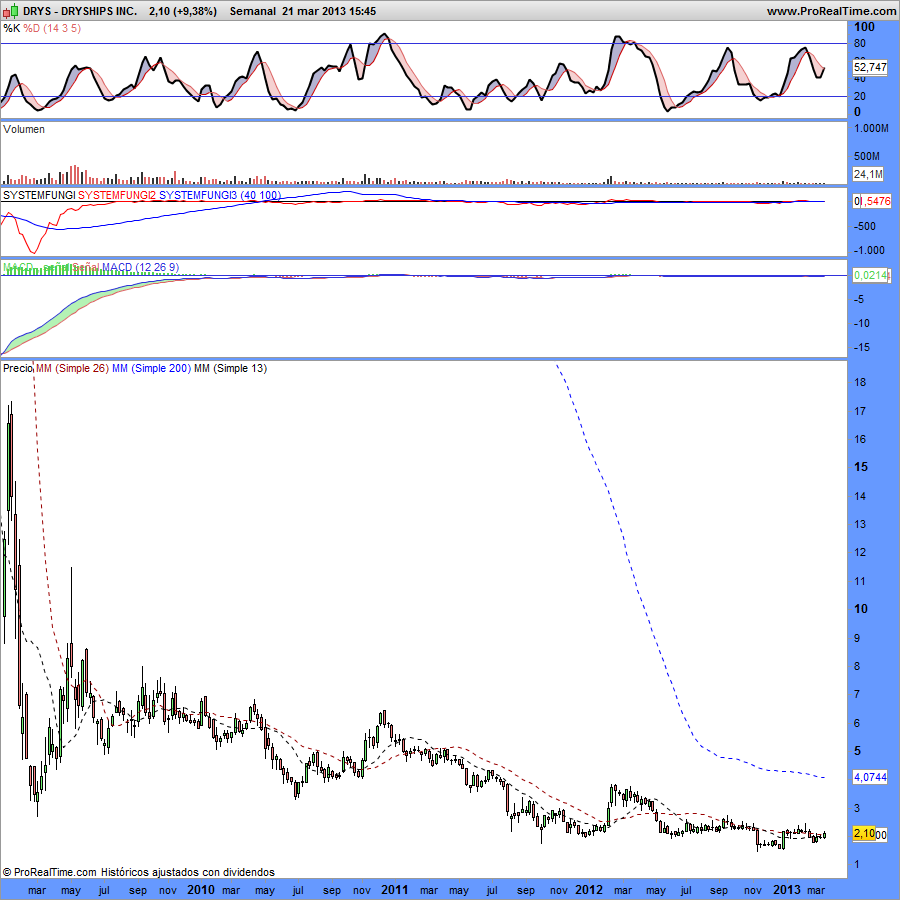Viewport: 900px width, 900px height.
Task: Click the 1.000M level on volume axis
Action: [x=871, y=129]
